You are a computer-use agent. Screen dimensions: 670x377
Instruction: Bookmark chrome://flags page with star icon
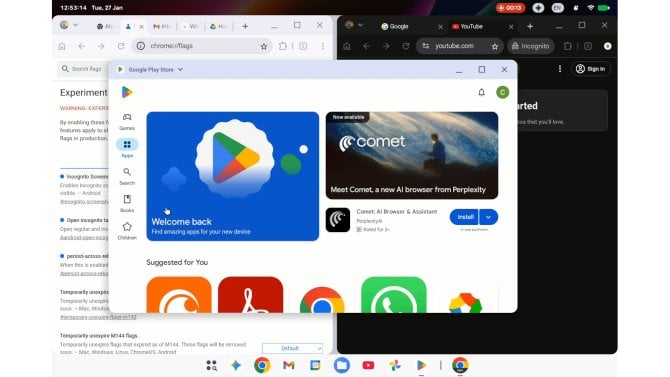(x=264, y=46)
